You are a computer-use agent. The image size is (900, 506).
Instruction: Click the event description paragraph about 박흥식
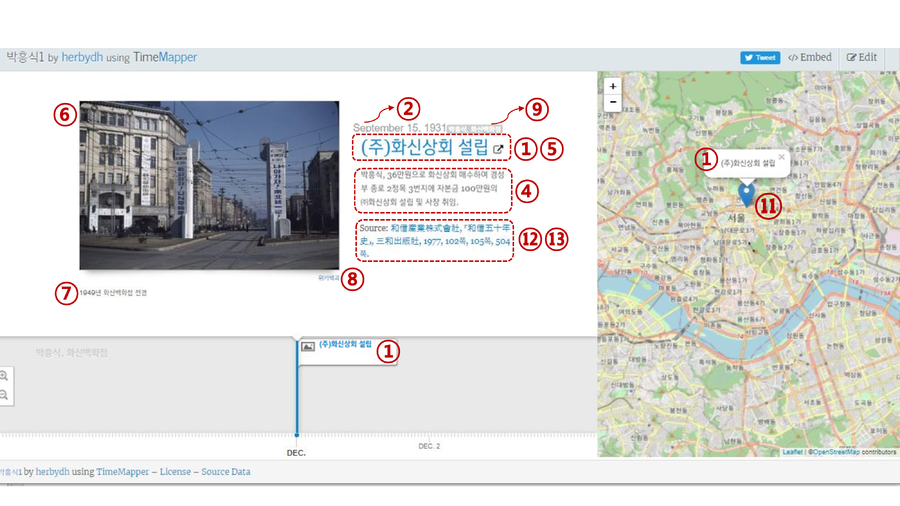click(433, 188)
